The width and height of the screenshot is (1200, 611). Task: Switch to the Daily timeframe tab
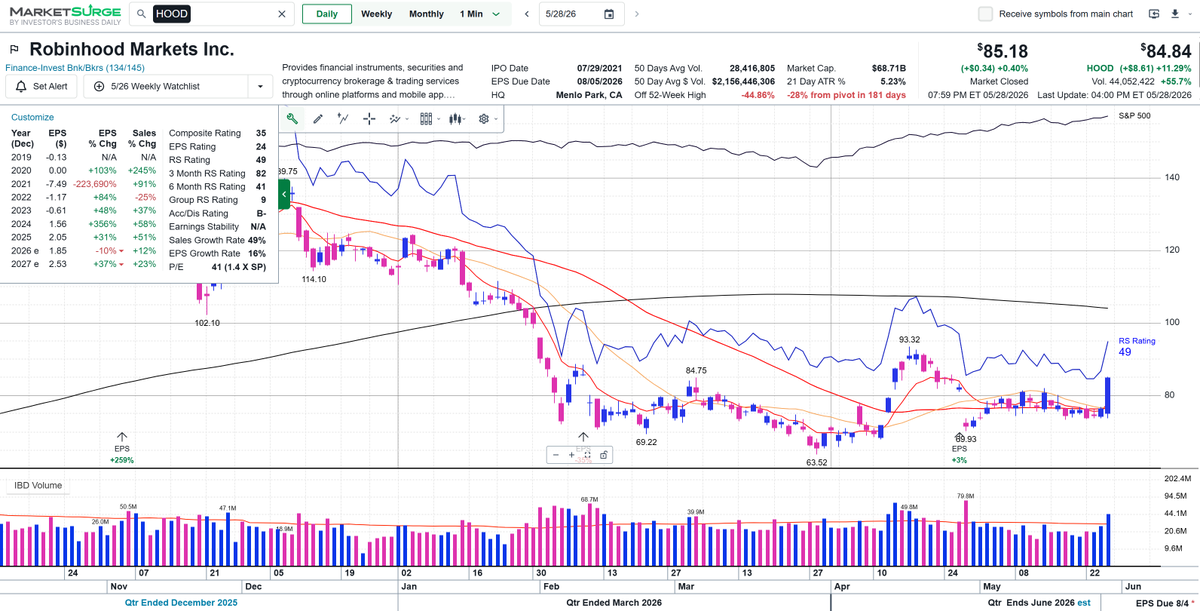point(326,14)
